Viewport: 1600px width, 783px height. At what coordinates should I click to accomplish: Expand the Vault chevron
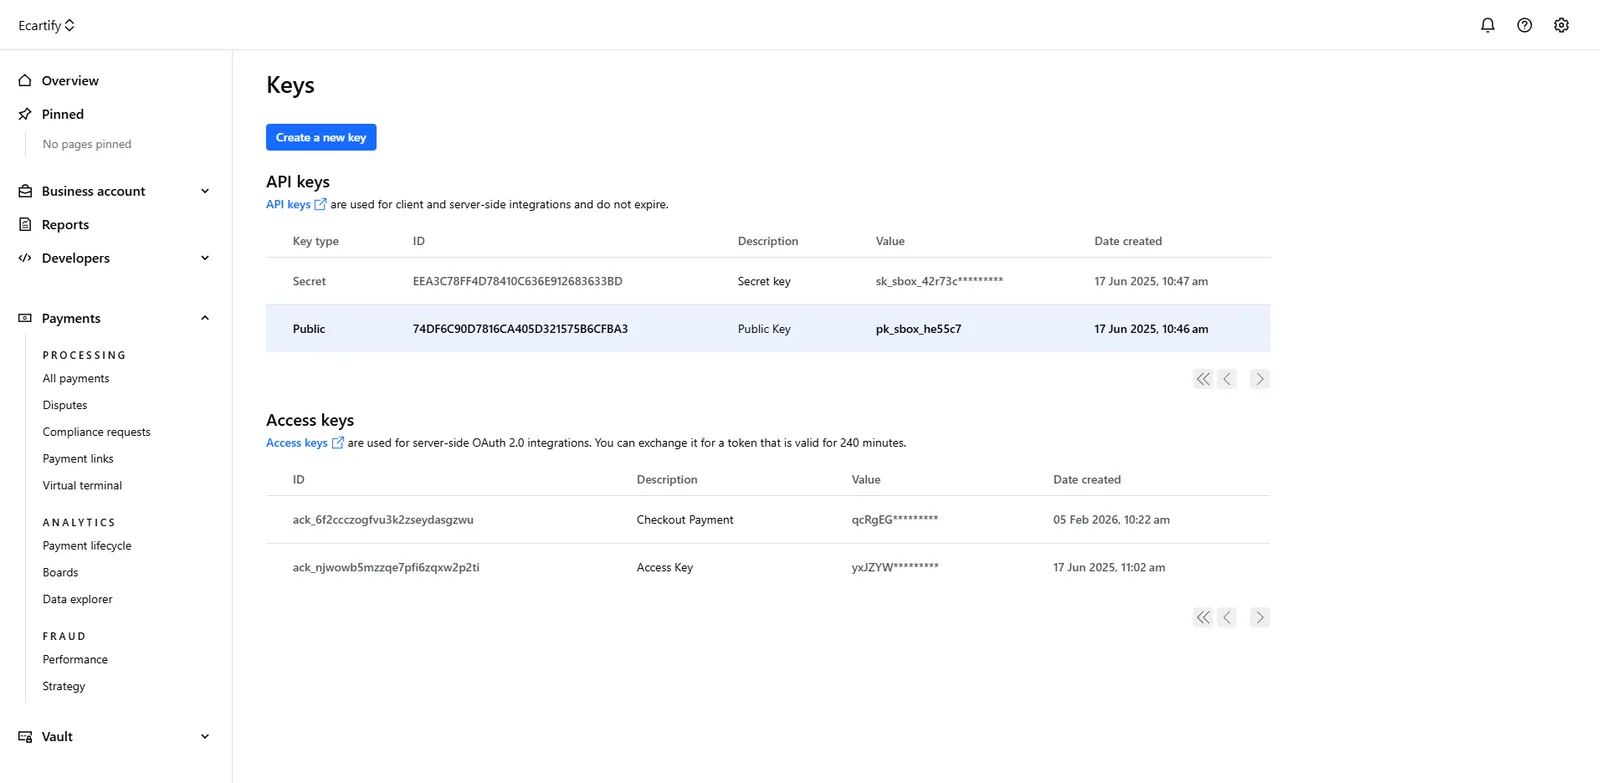[205, 737]
